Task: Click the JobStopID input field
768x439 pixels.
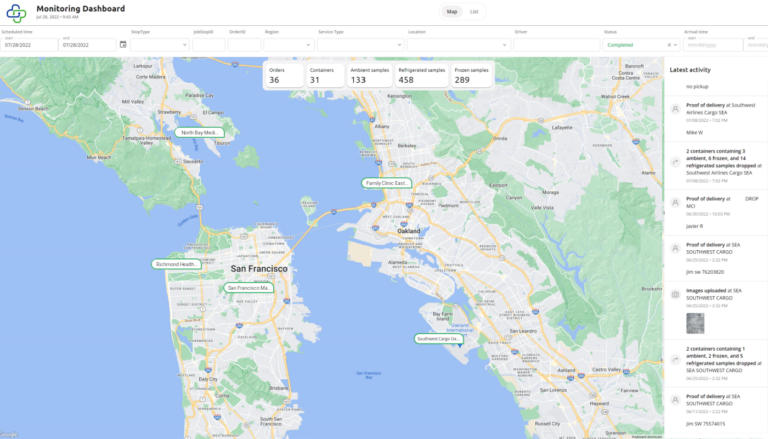Action: coord(208,45)
